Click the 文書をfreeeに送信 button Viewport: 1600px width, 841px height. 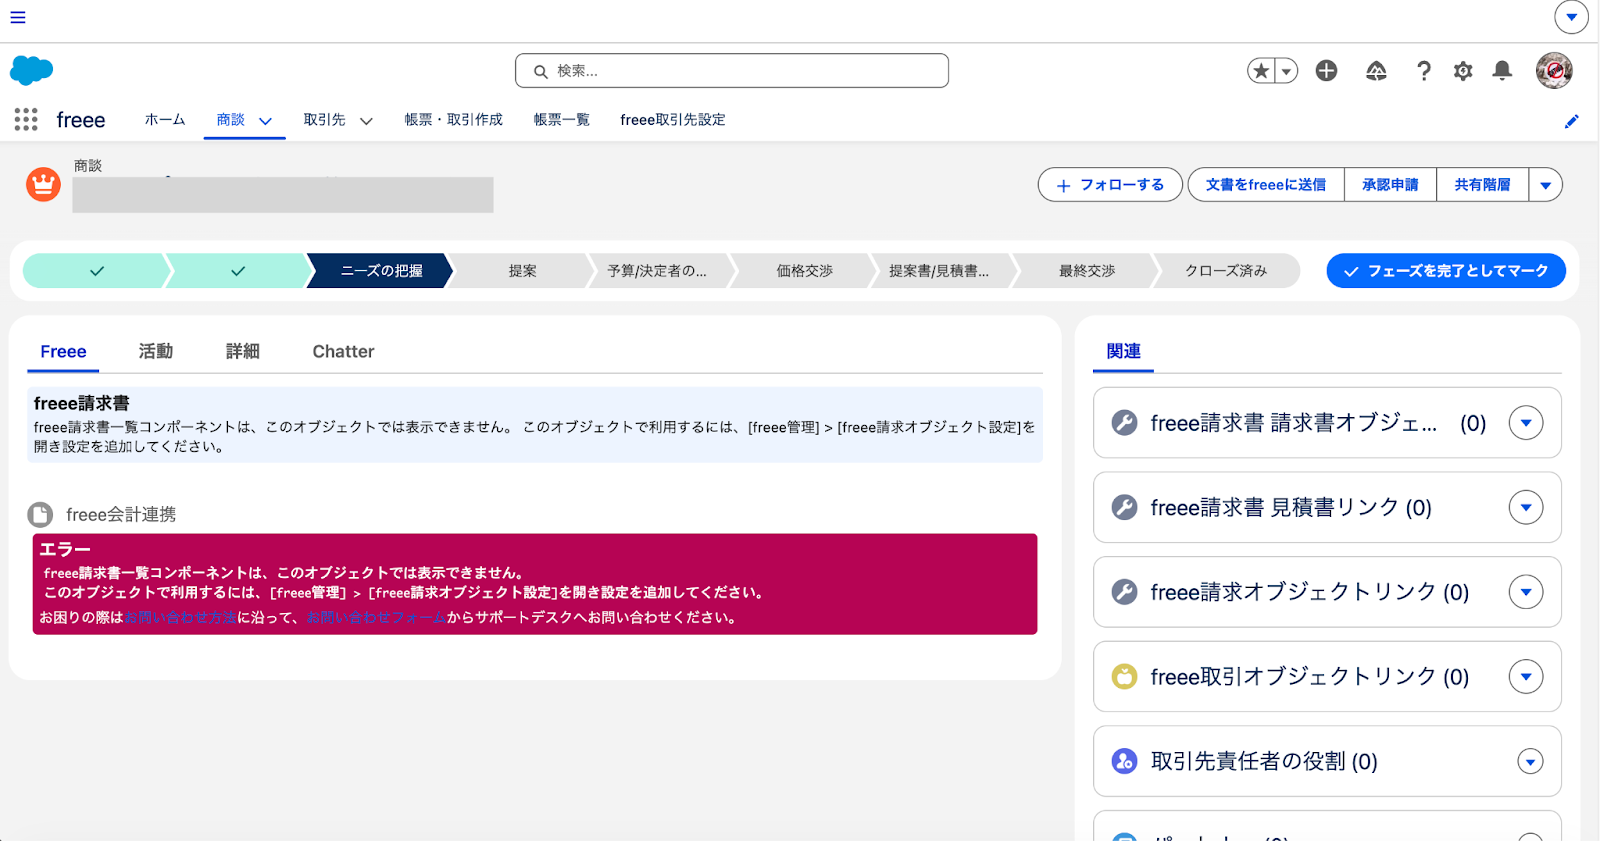click(1266, 185)
